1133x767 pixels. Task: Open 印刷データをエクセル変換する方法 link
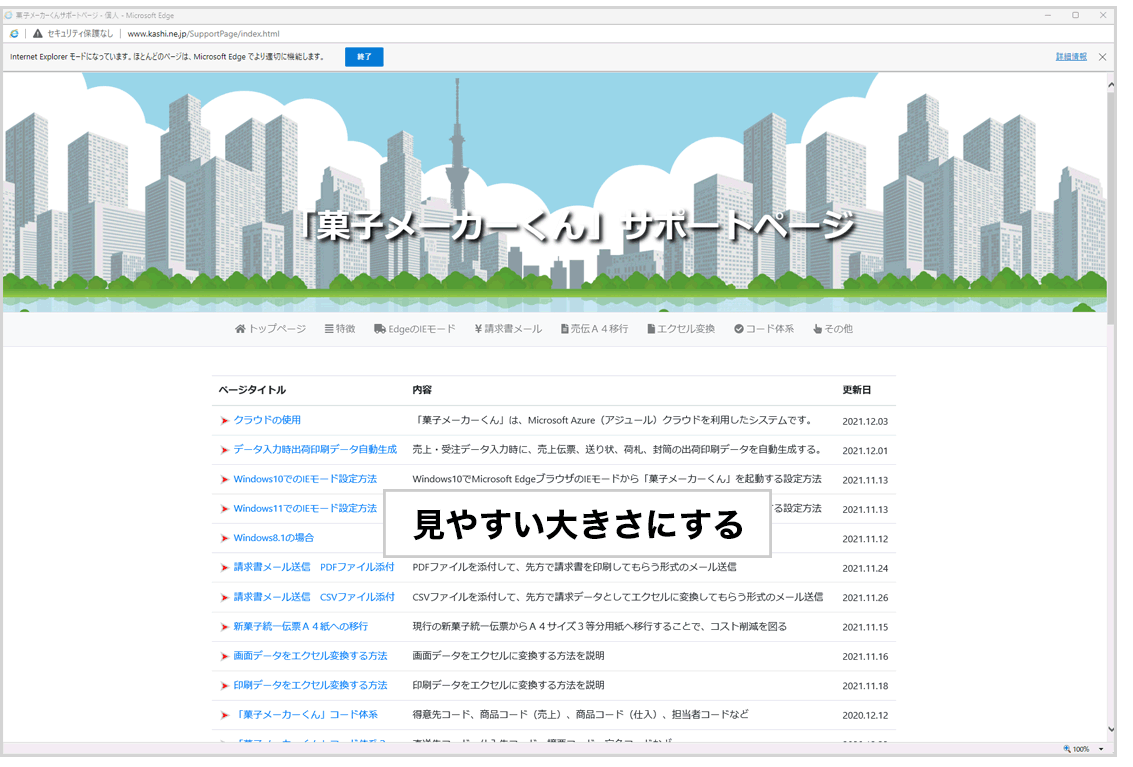(x=310, y=685)
